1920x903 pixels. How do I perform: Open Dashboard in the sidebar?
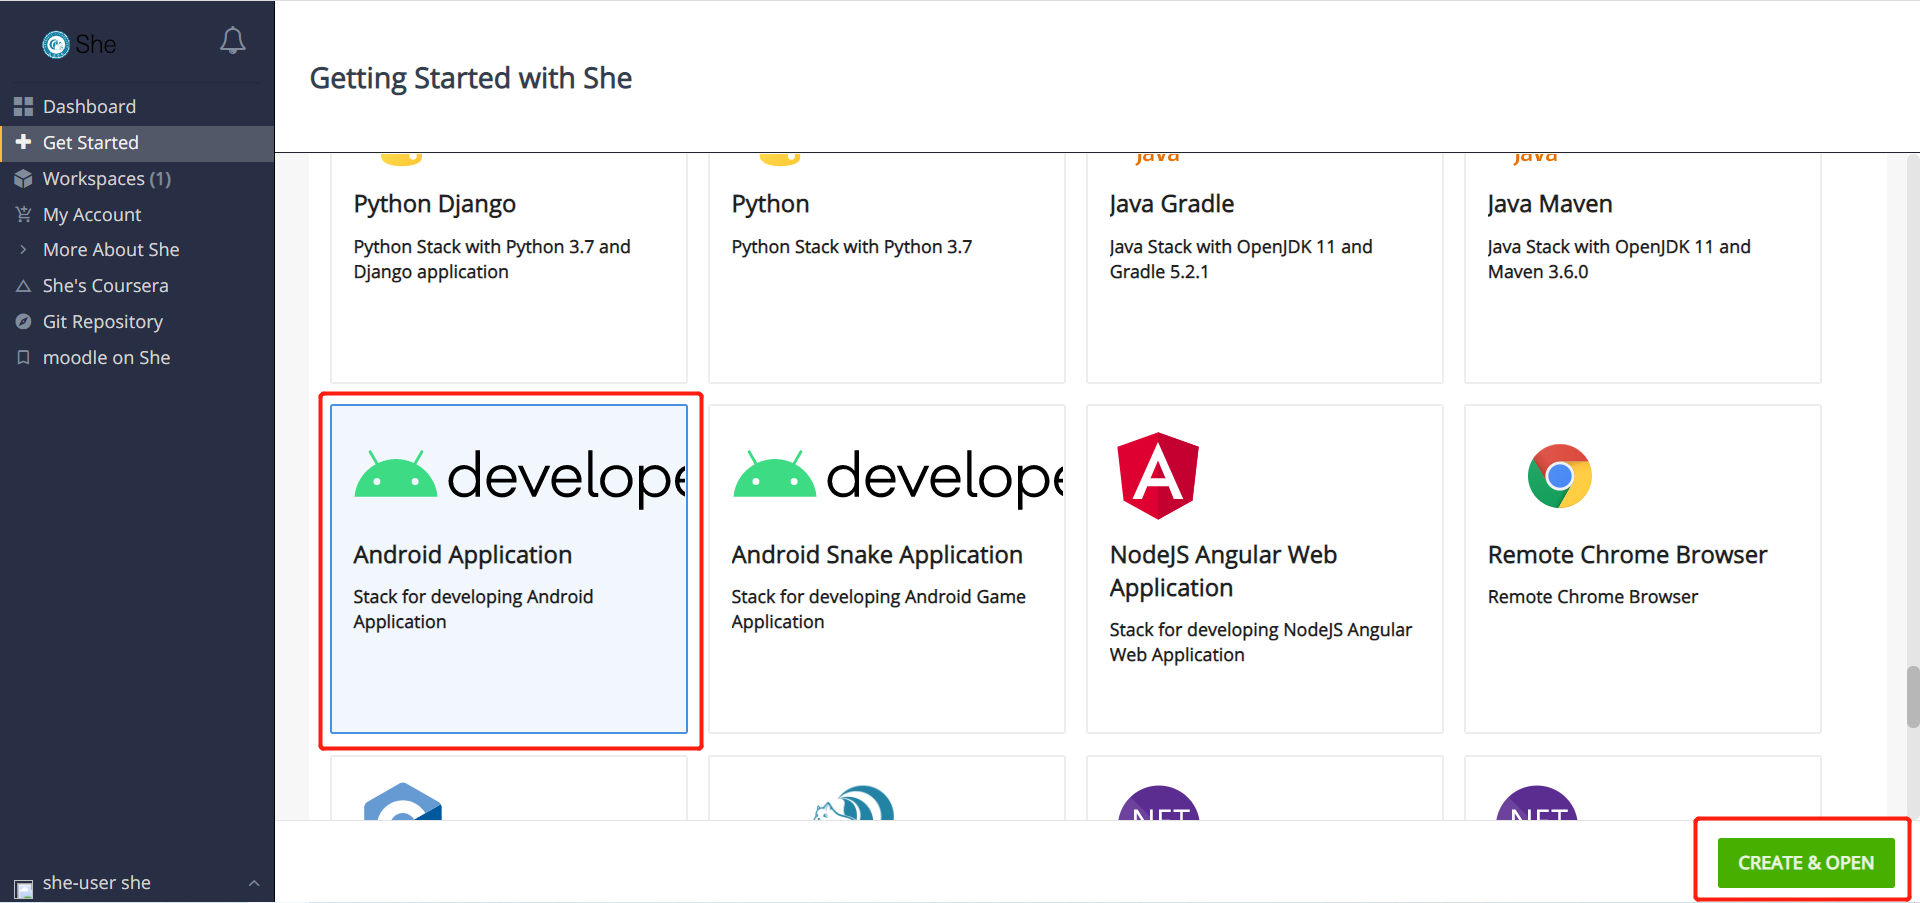137,106
